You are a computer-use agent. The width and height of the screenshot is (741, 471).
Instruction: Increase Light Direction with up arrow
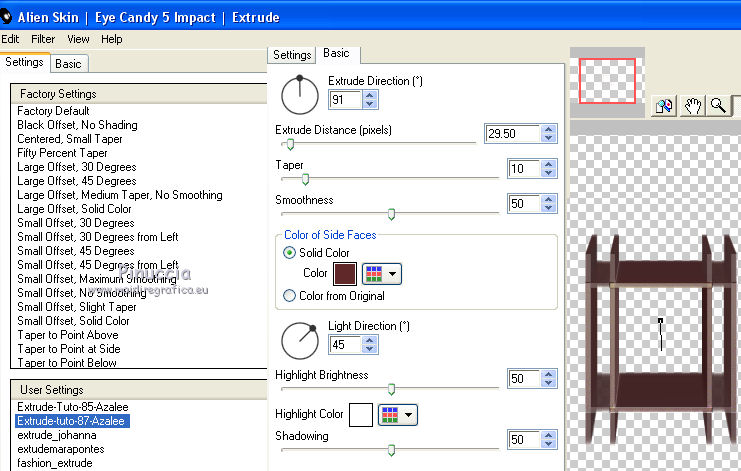tap(370, 340)
